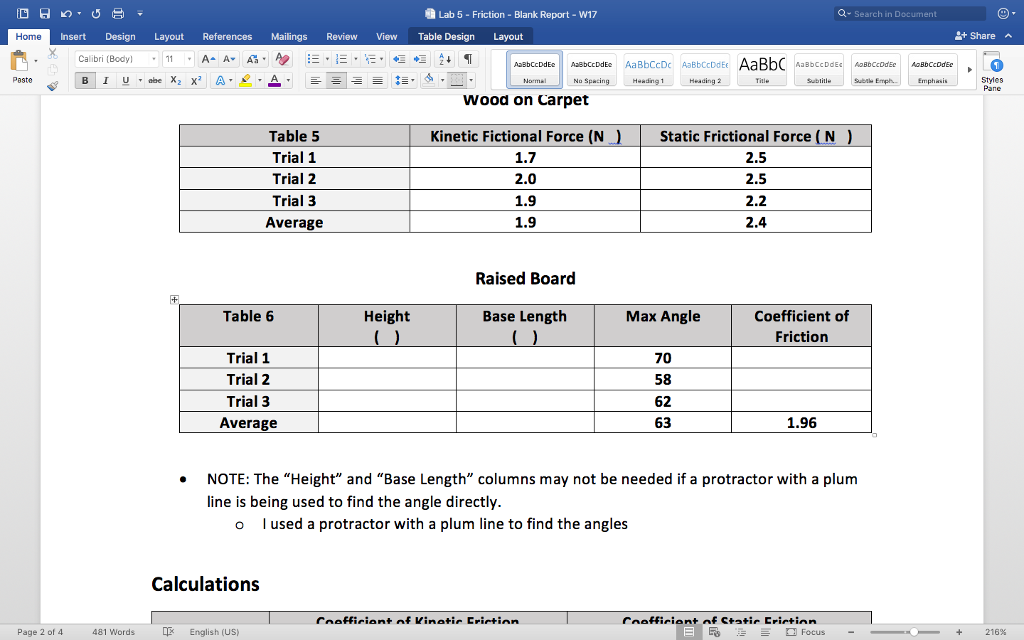This screenshot has height=640, width=1024.
Task: Enable Focus mode in the status bar
Action: [x=806, y=632]
